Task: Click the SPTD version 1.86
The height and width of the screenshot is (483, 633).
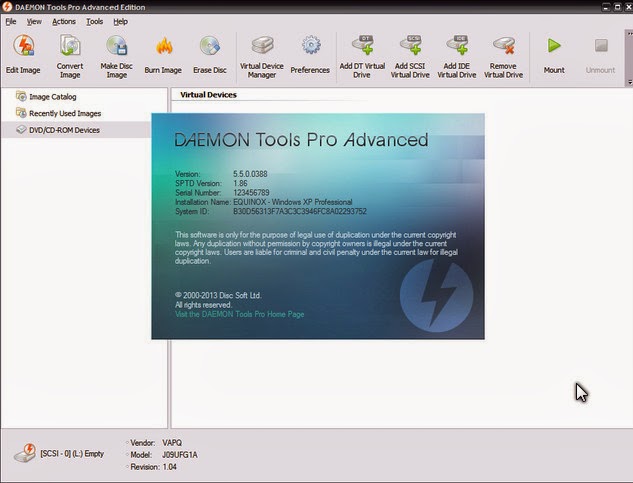Action: (x=240, y=183)
